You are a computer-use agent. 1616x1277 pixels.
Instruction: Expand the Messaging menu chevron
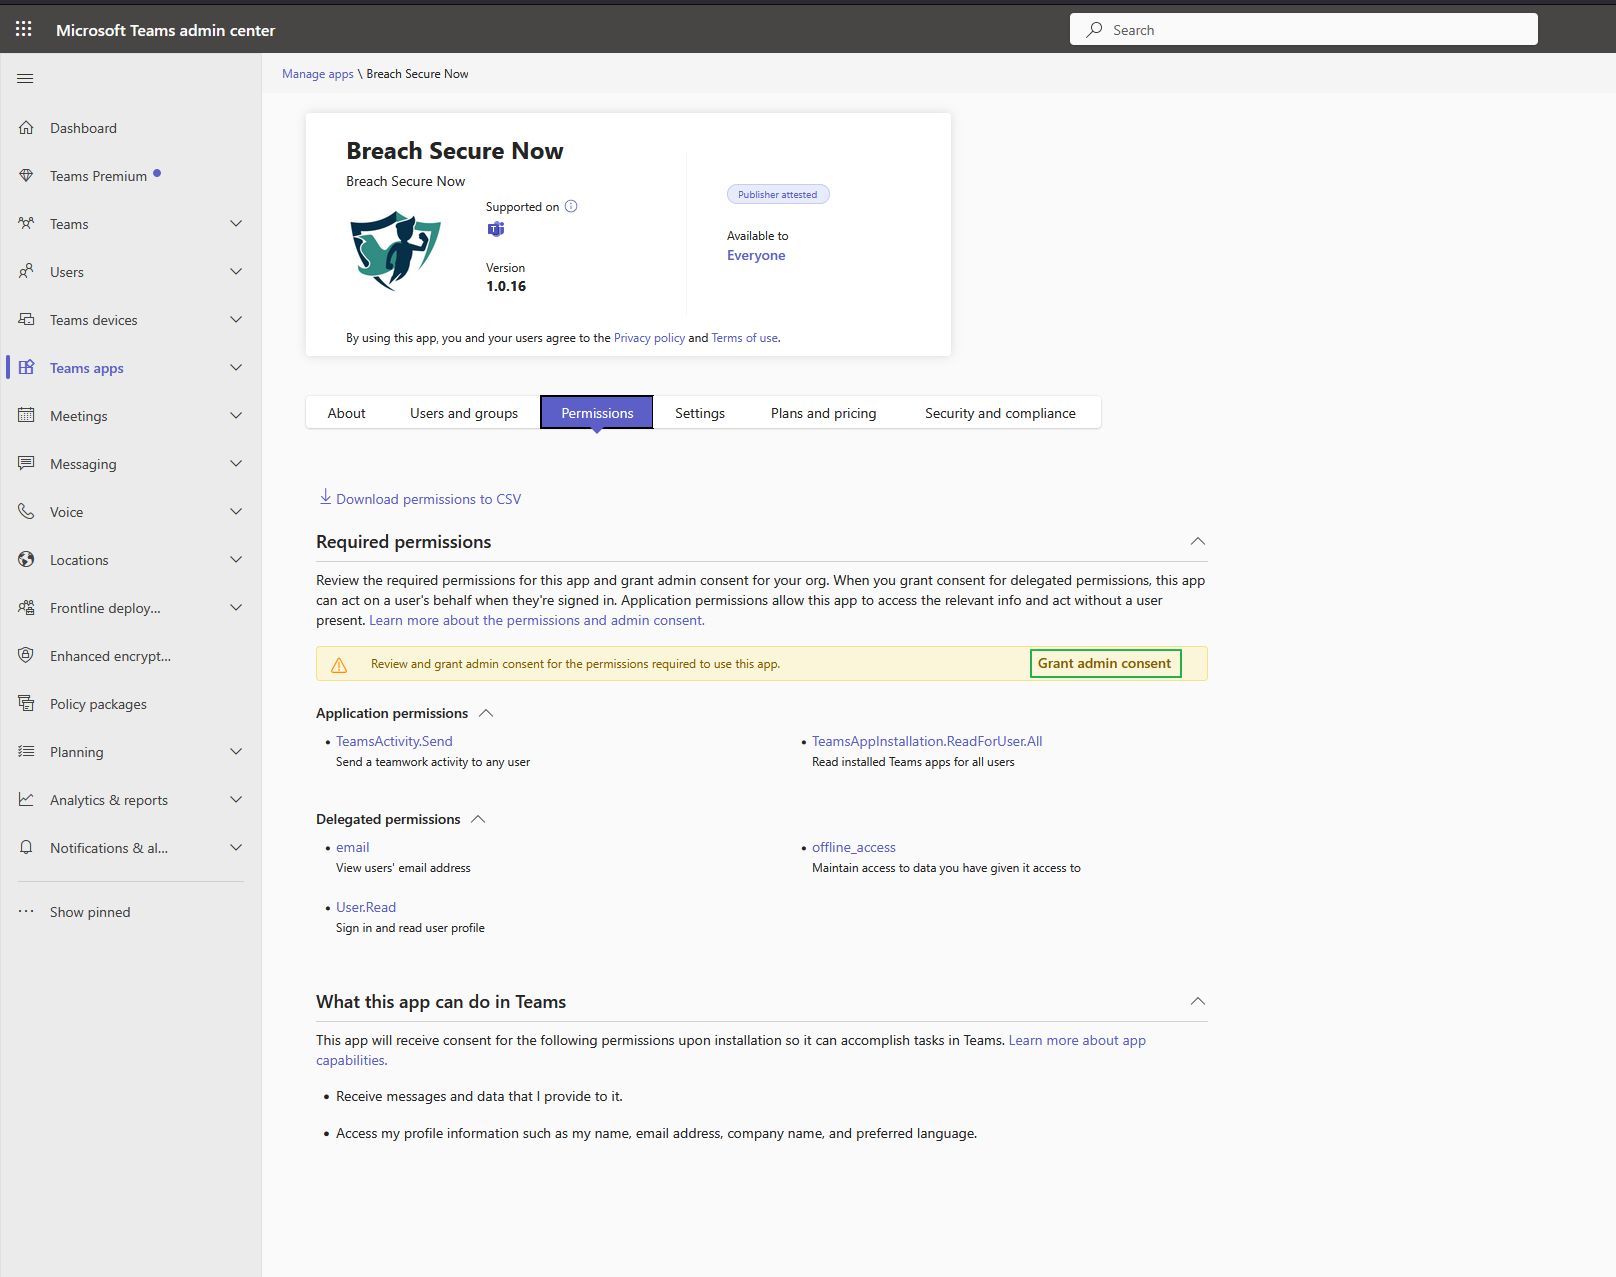pos(236,464)
